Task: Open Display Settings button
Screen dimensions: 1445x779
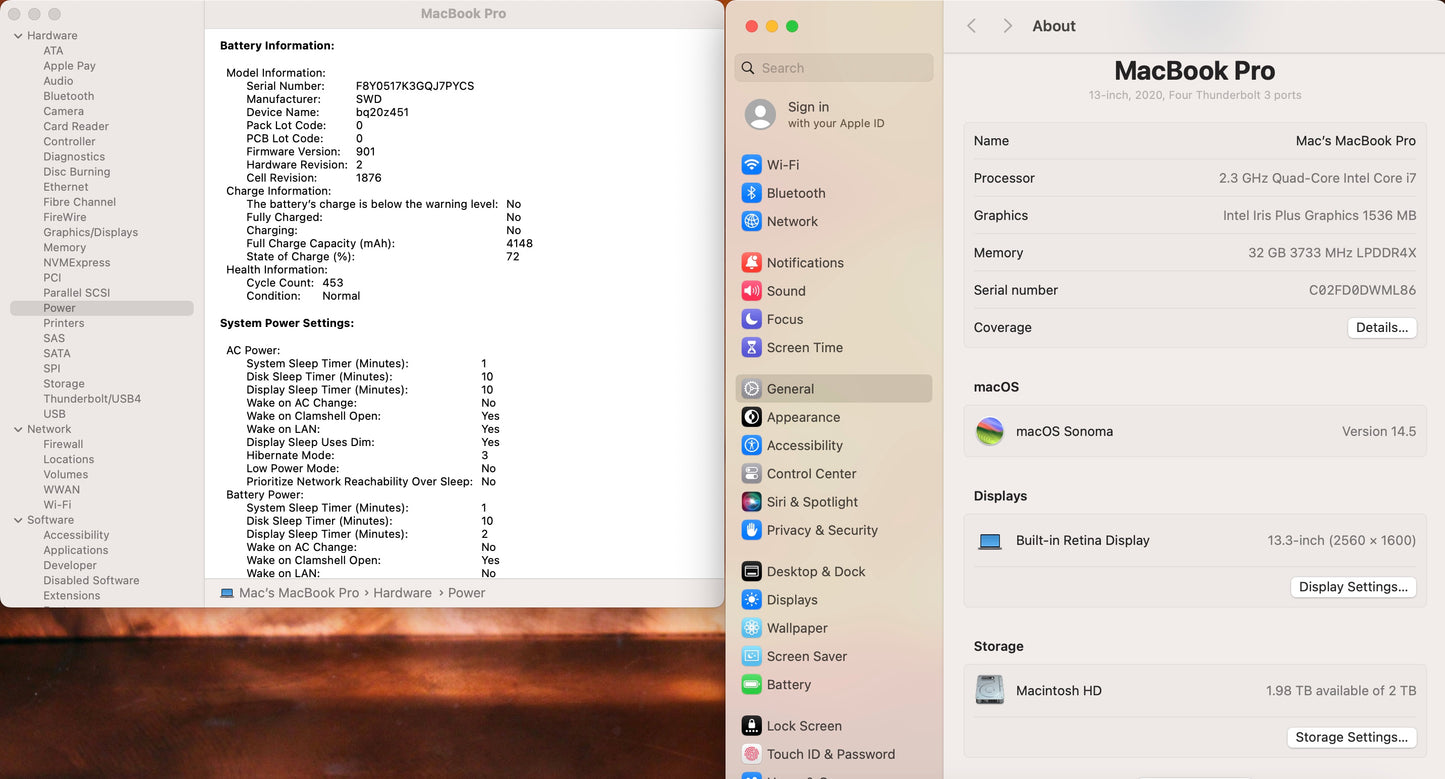Action: [x=1353, y=587]
